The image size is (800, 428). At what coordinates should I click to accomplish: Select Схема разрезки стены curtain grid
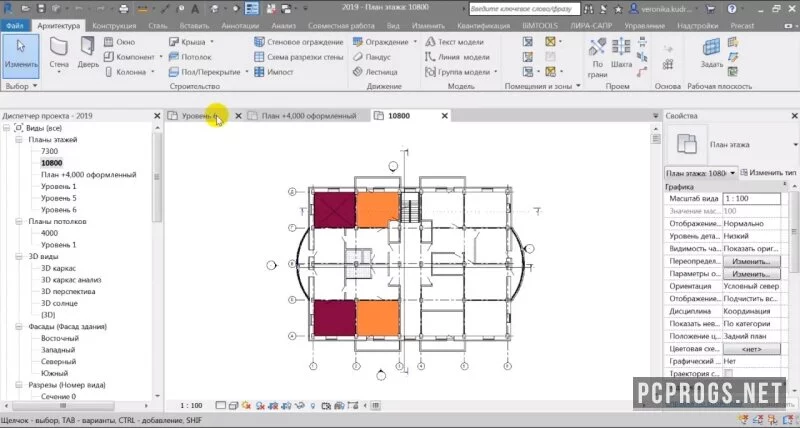coord(298,57)
